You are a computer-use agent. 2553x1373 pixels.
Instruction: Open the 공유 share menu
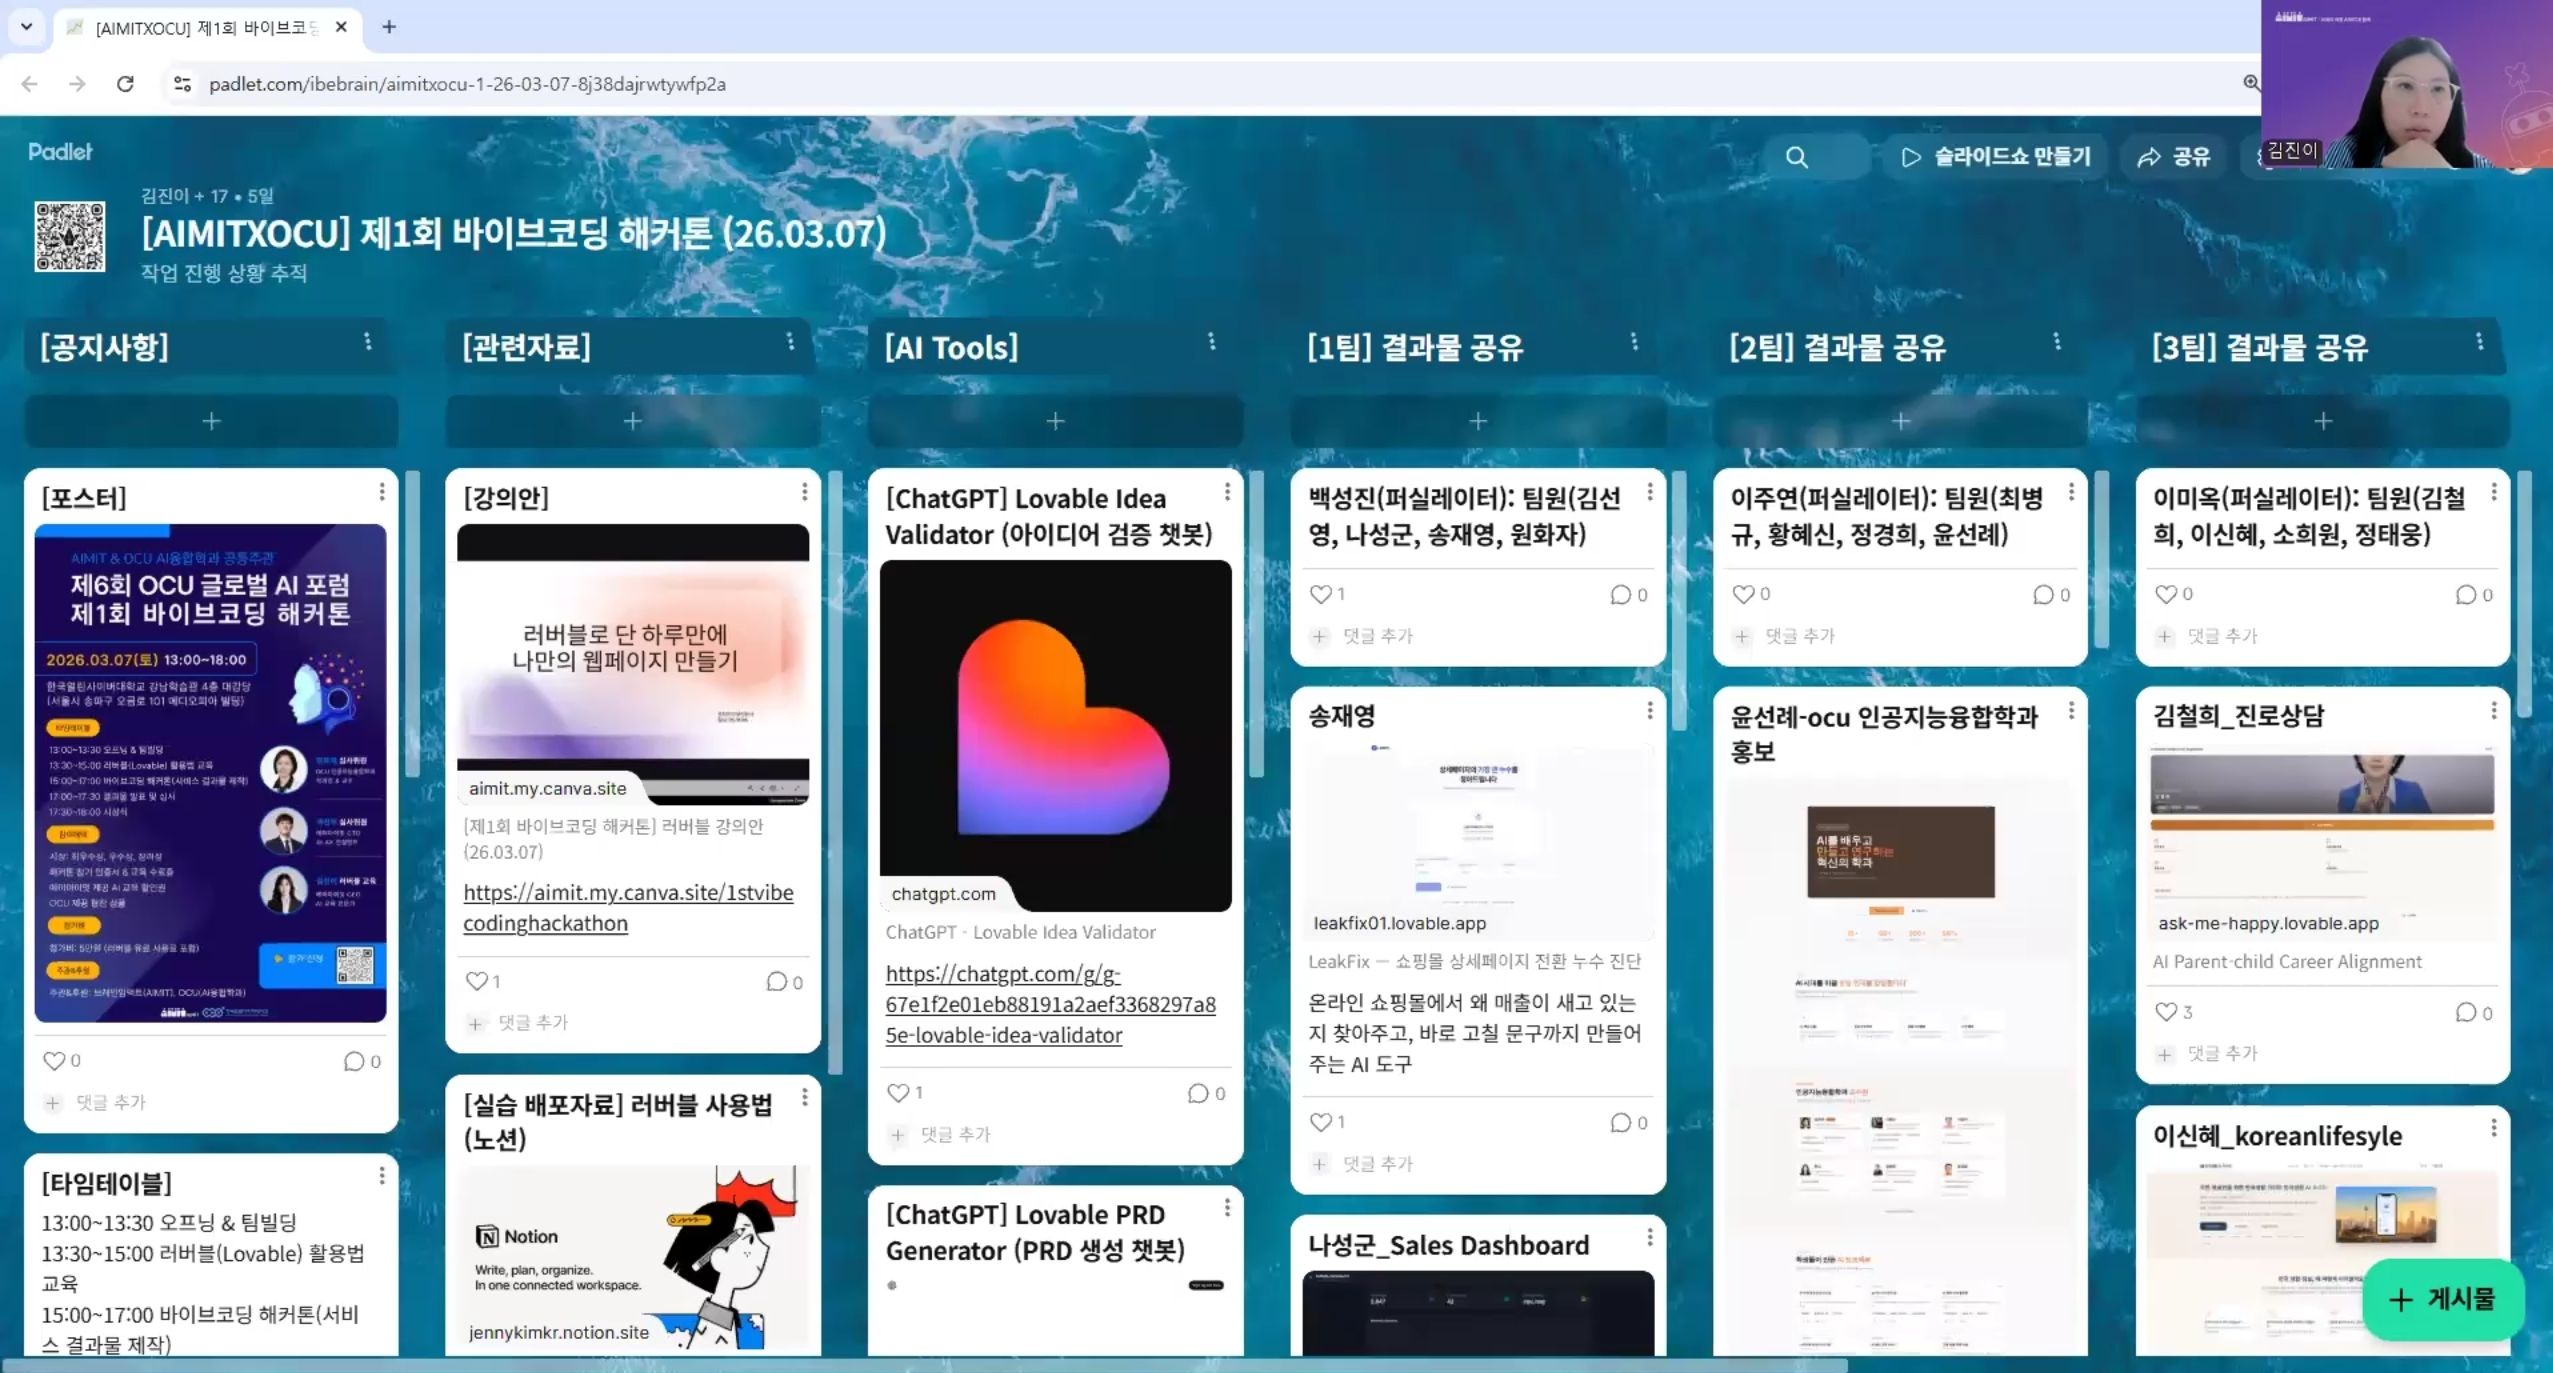[2173, 156]
